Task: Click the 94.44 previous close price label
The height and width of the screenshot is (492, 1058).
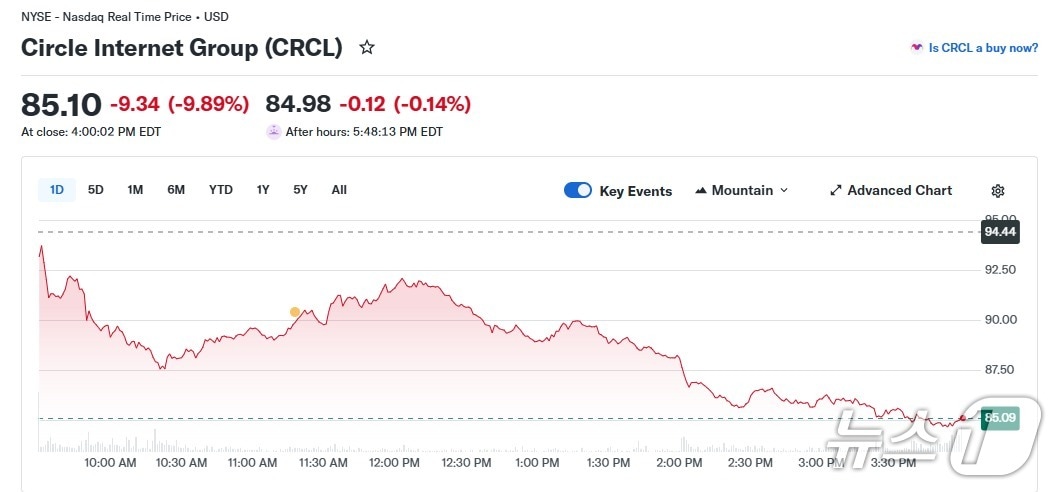Action: click(1000, 232)
